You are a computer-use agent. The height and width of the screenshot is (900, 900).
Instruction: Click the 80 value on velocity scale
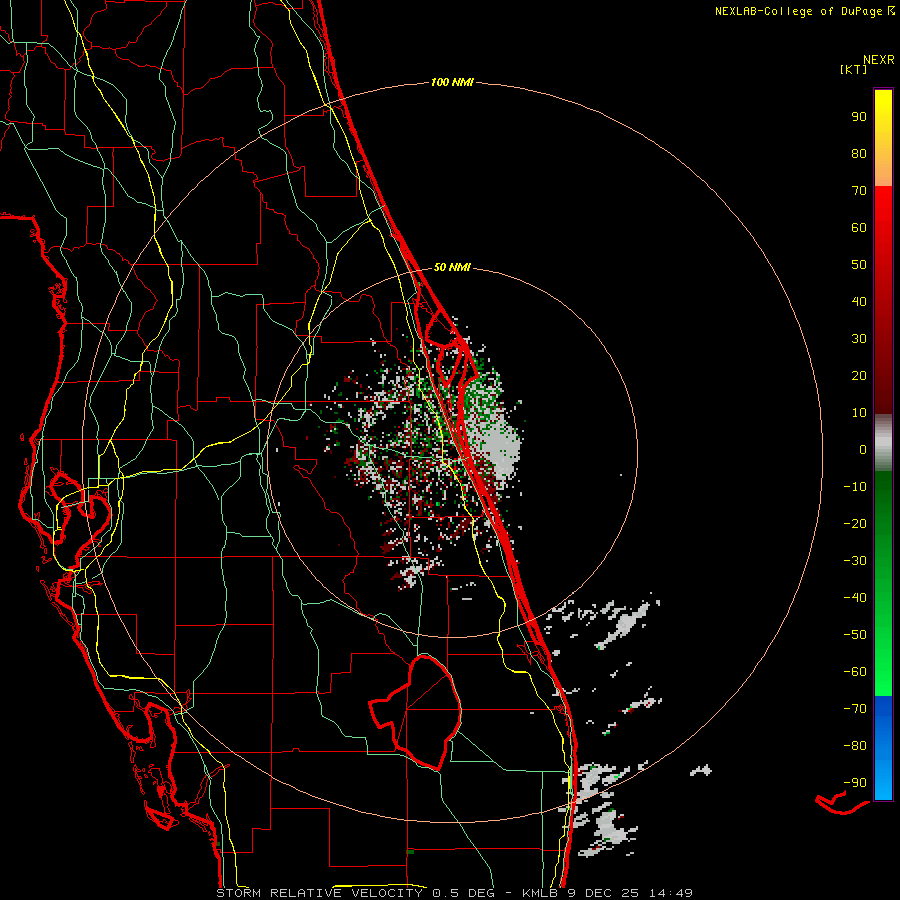pos(859,153)
